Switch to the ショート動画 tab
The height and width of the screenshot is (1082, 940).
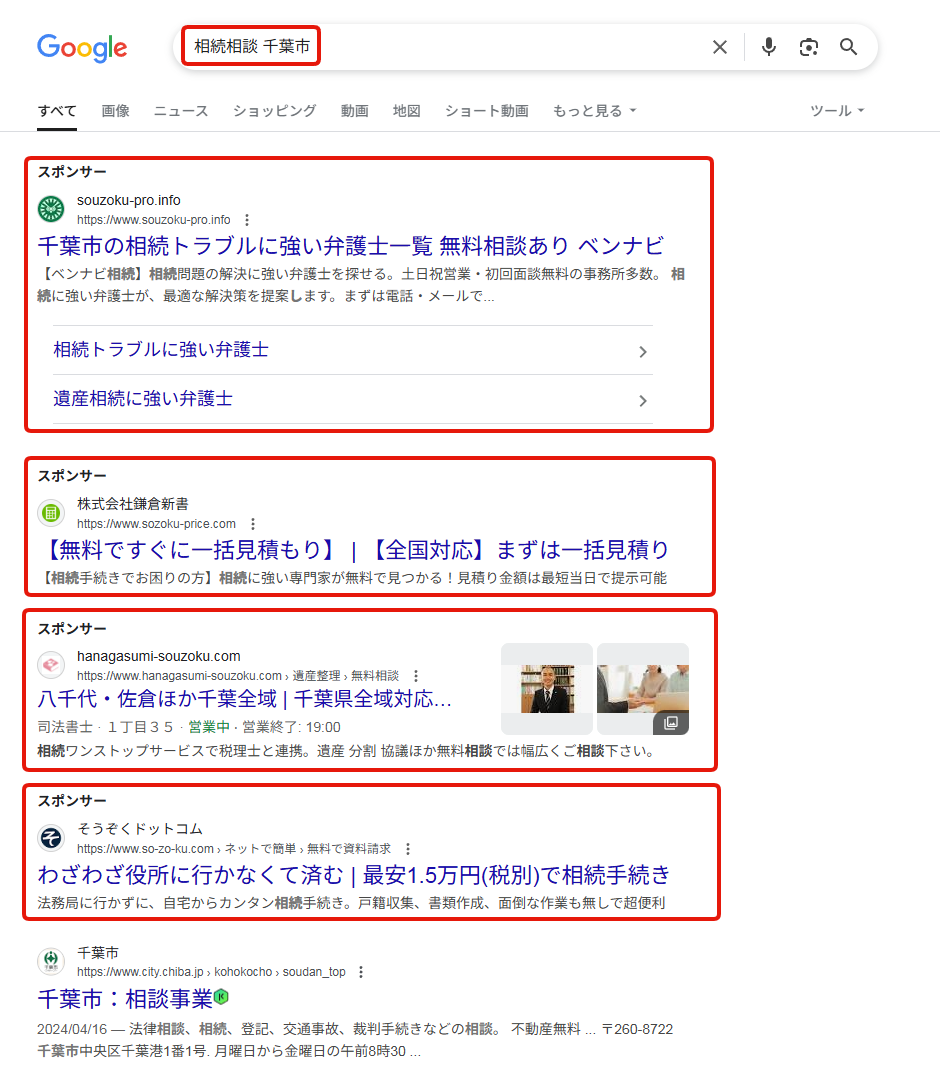pos(487,111)
